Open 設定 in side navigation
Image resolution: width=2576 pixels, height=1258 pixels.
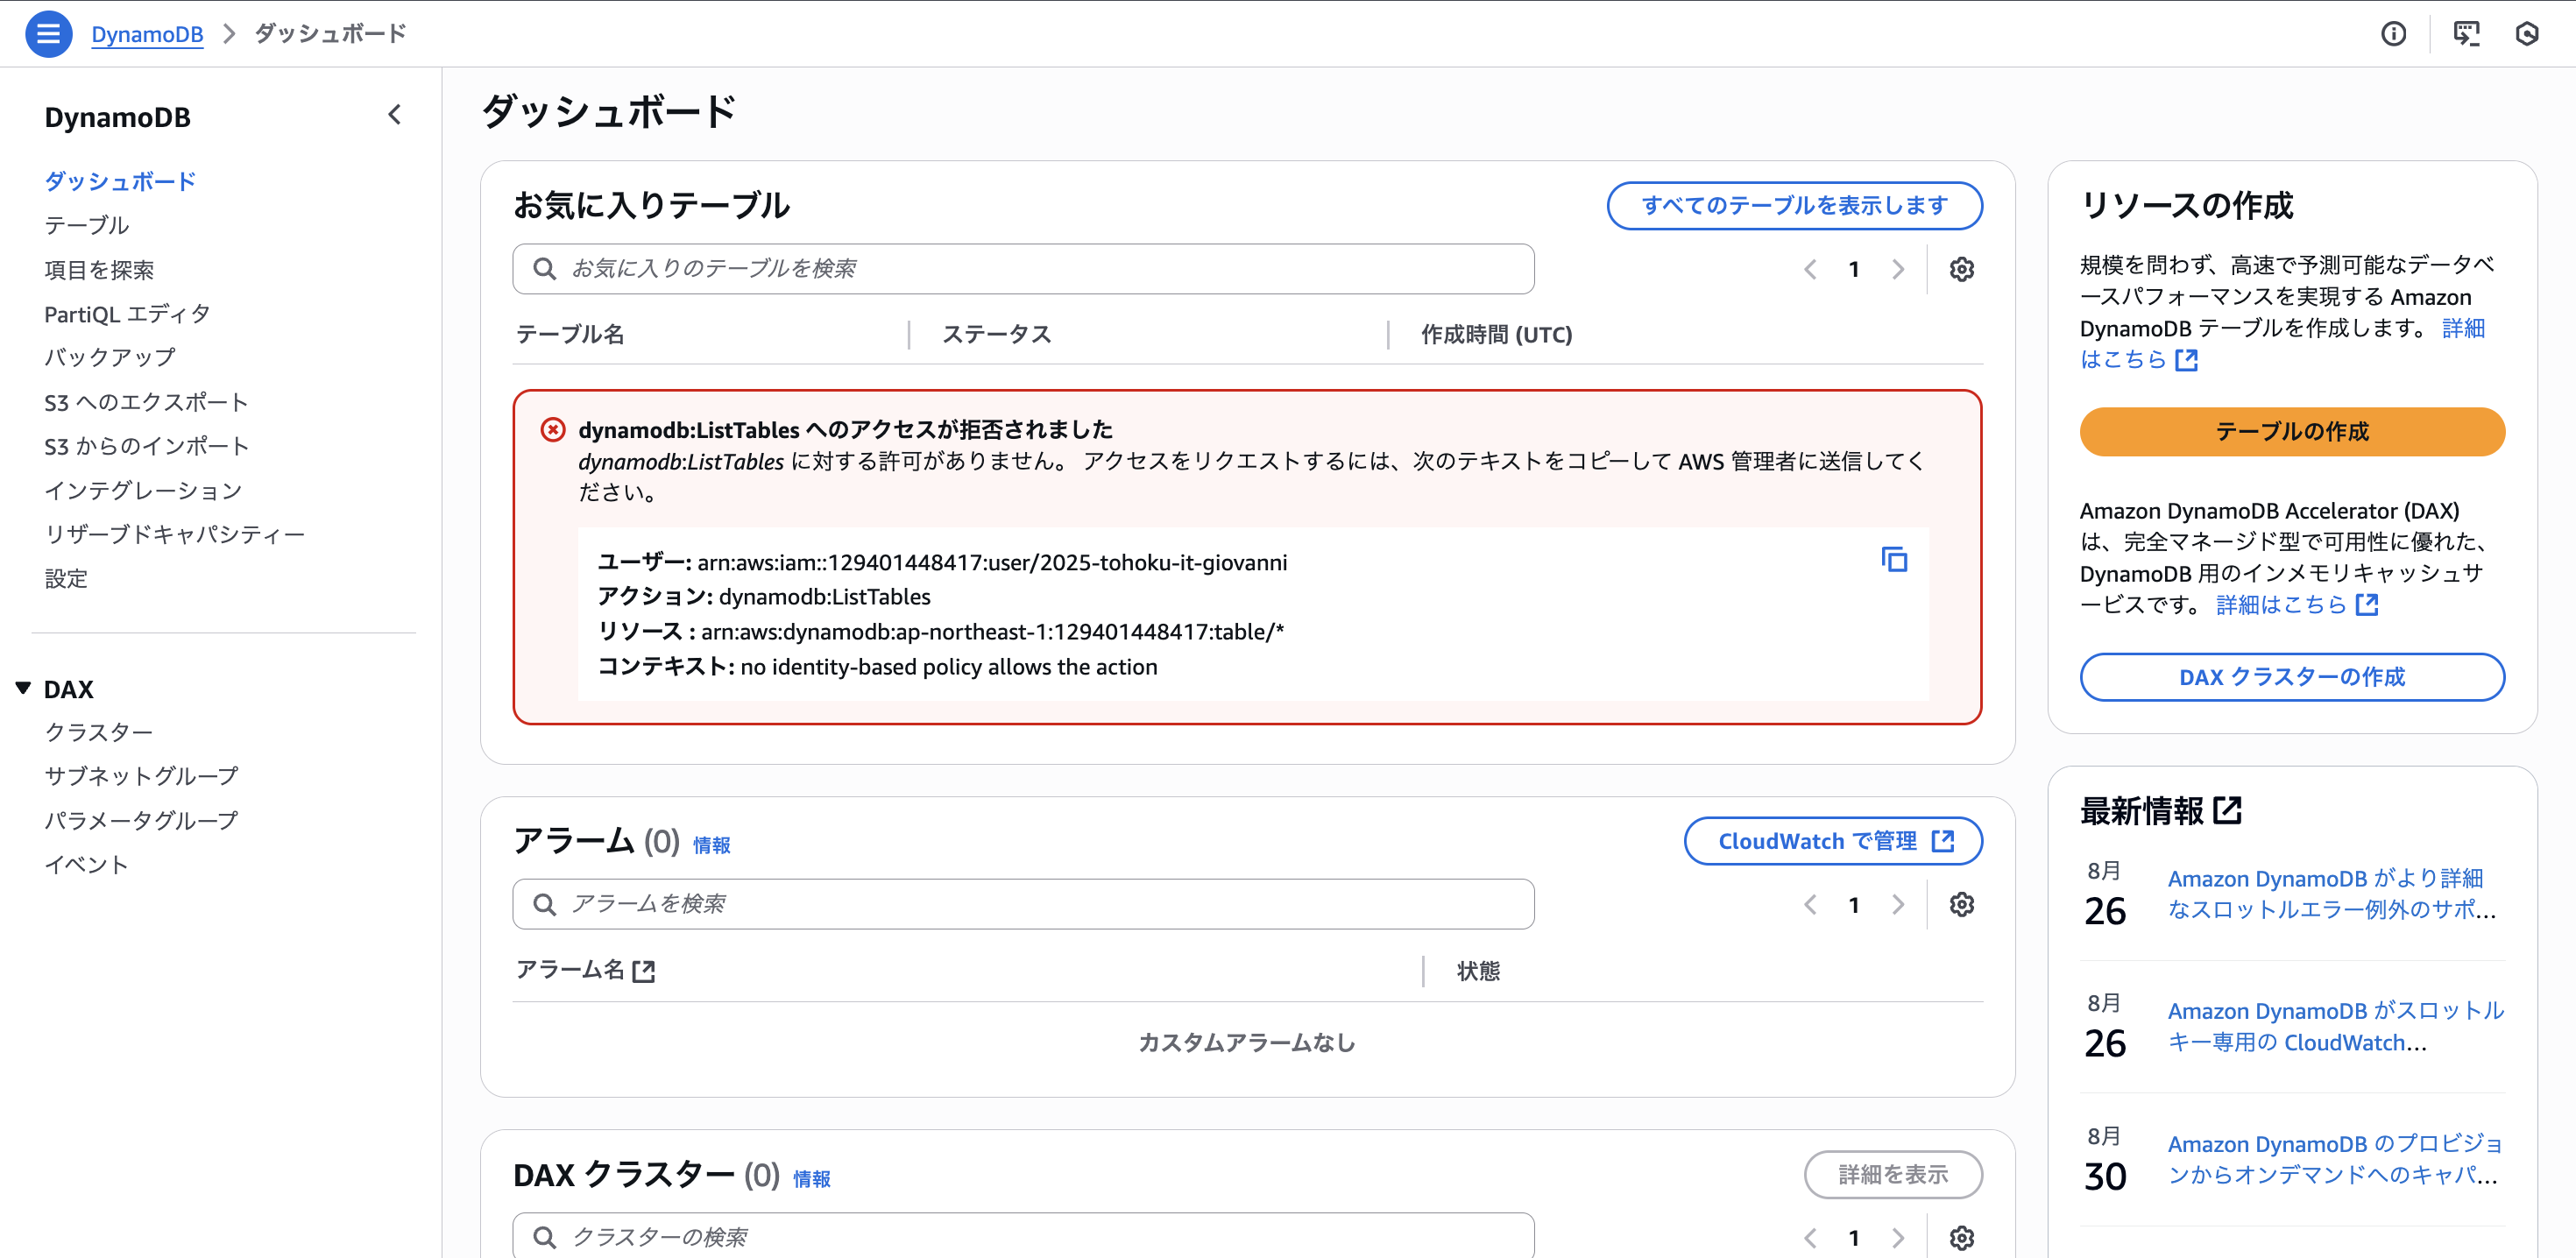coord(66,578)
